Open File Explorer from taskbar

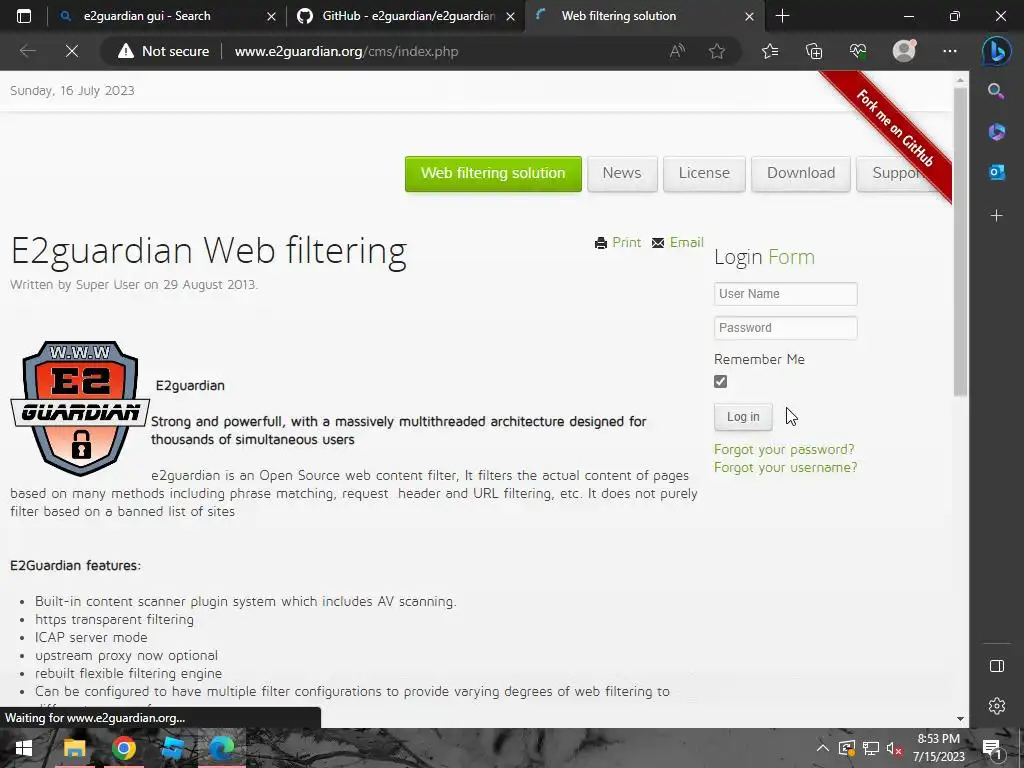[x=74, y=748]
